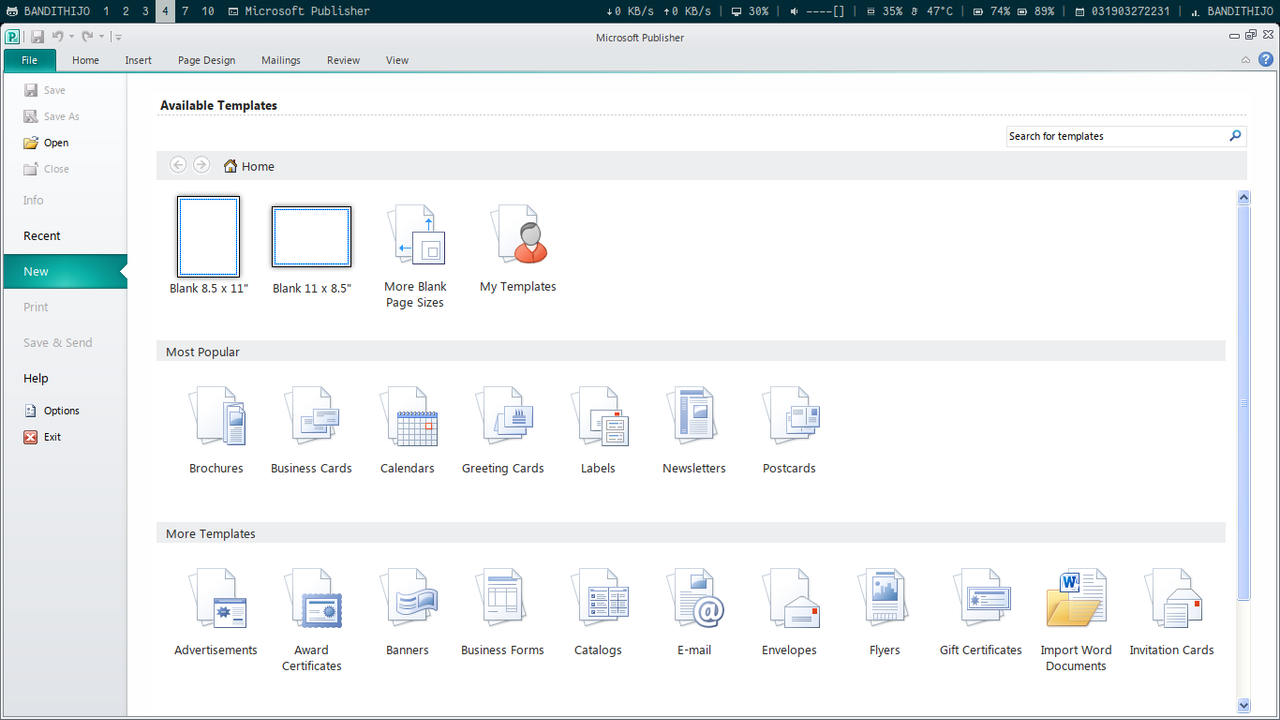Screen dimensions: 1280x720
Task: Click the scroll down arrow of templates list
Action: 1244,705
